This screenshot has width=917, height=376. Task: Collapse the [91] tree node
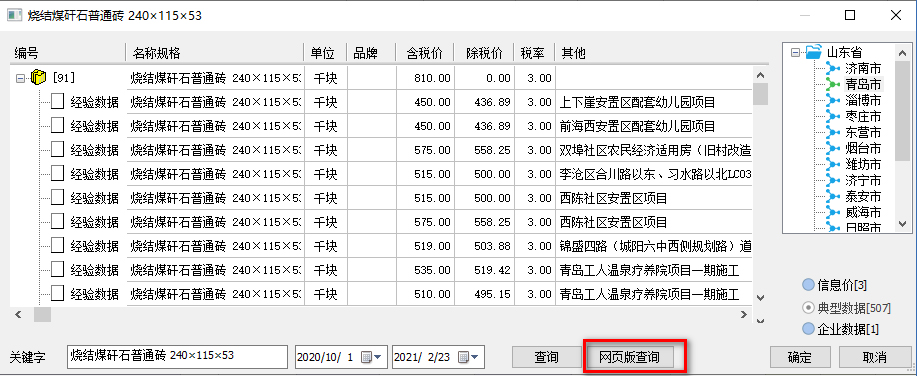20,78
